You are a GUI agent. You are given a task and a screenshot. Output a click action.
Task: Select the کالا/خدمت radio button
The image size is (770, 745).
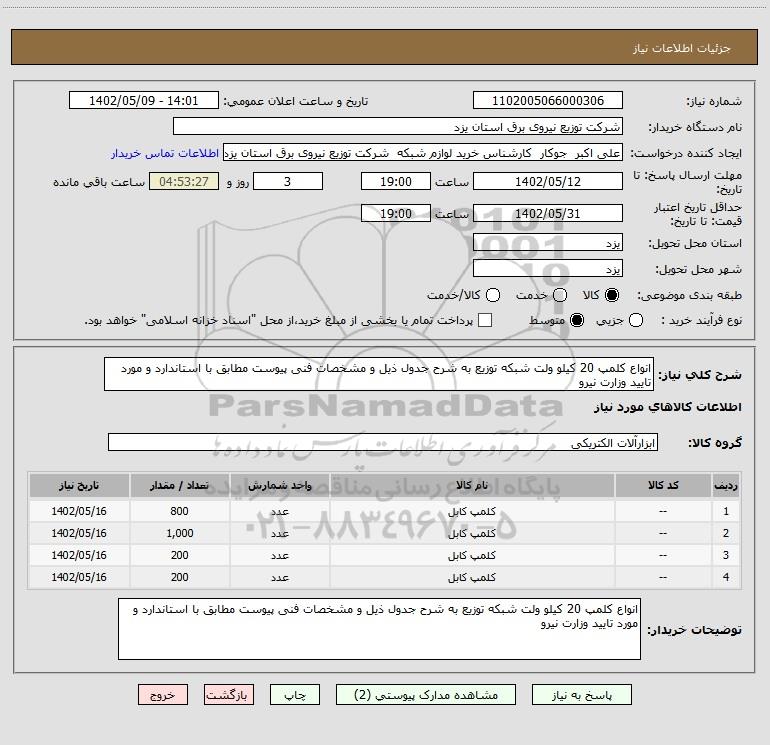pyautogui.click(x=493, y=295)
